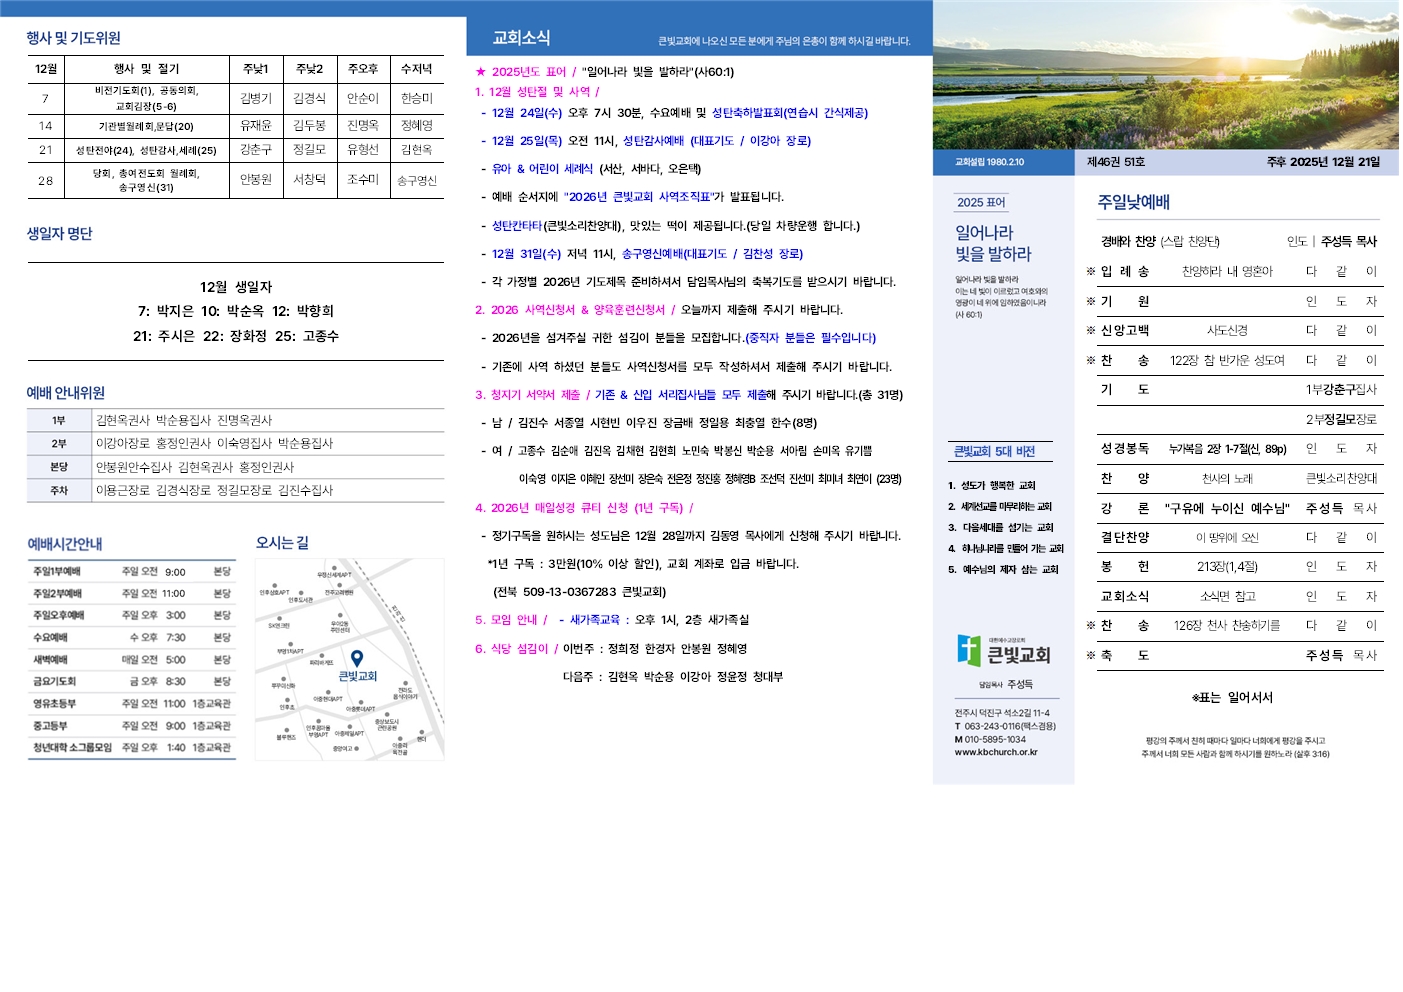Click the 큰빛교회 cross logo icon

[x=968, y=649]
